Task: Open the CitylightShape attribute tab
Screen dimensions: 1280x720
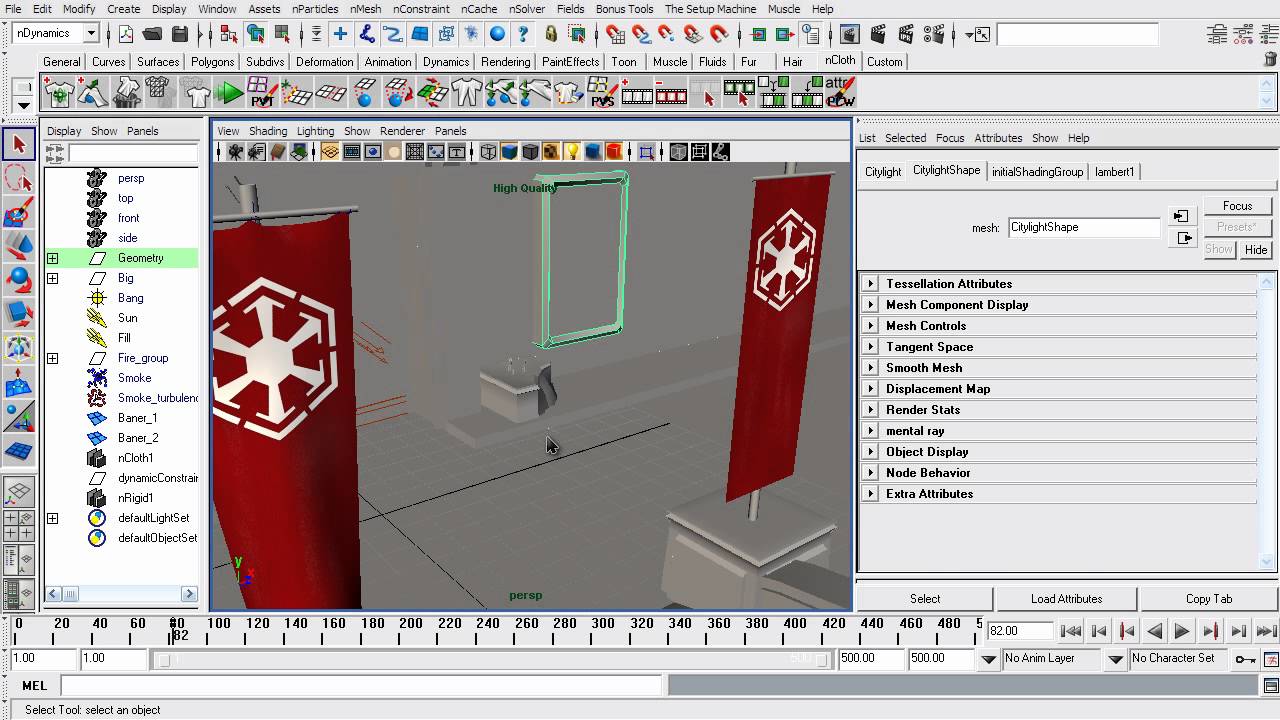Action: click(946, 171)
